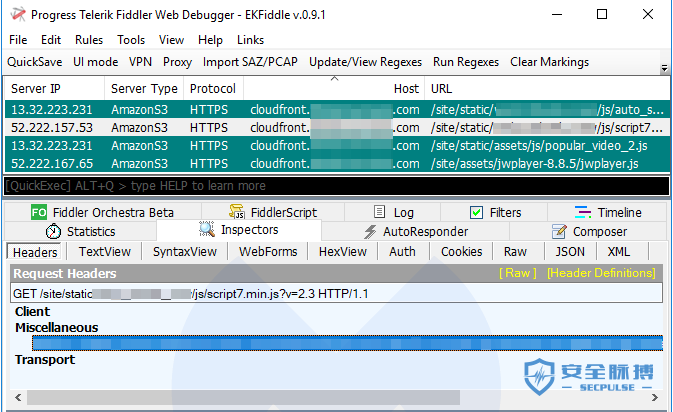Click the Timeline bars icon
The width and height of the screenshot is (673, 412).
point(582,212)
